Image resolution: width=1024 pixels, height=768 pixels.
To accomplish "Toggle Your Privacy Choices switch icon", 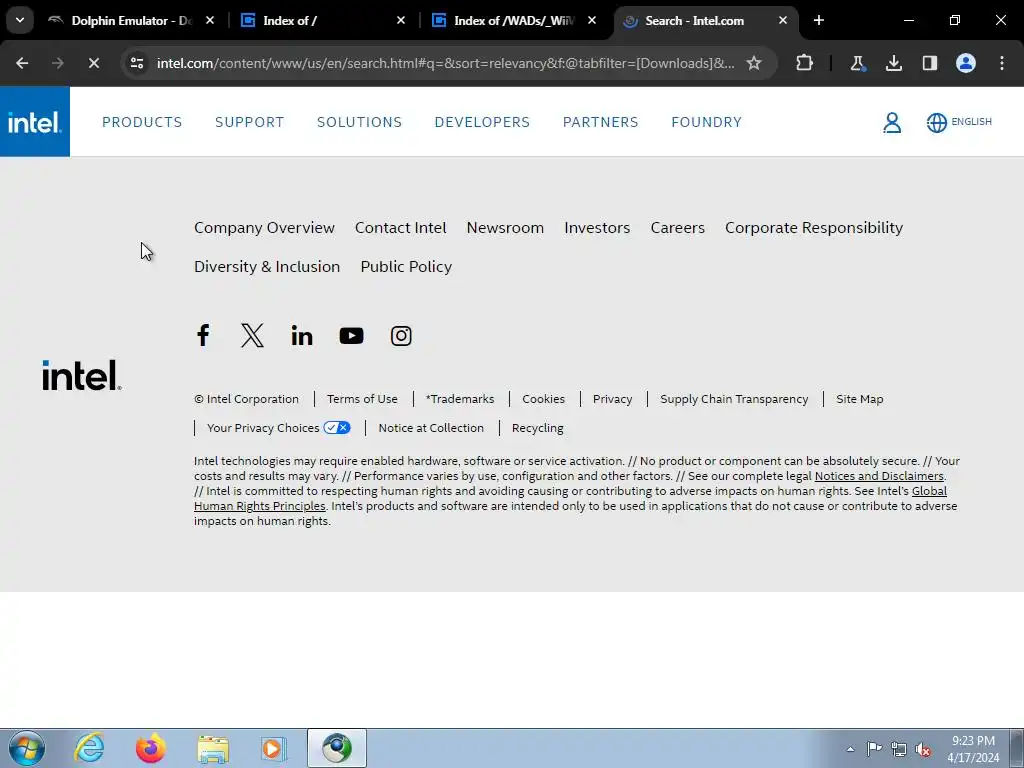I will pyautogui.click(x=337, y=428).
